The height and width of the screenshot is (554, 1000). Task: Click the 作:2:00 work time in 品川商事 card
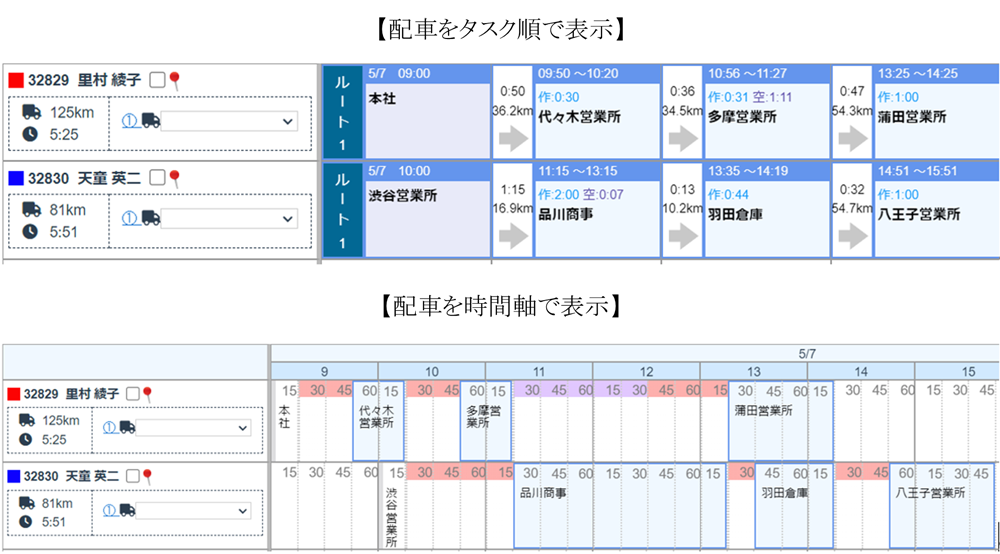(x=559, y=194)
